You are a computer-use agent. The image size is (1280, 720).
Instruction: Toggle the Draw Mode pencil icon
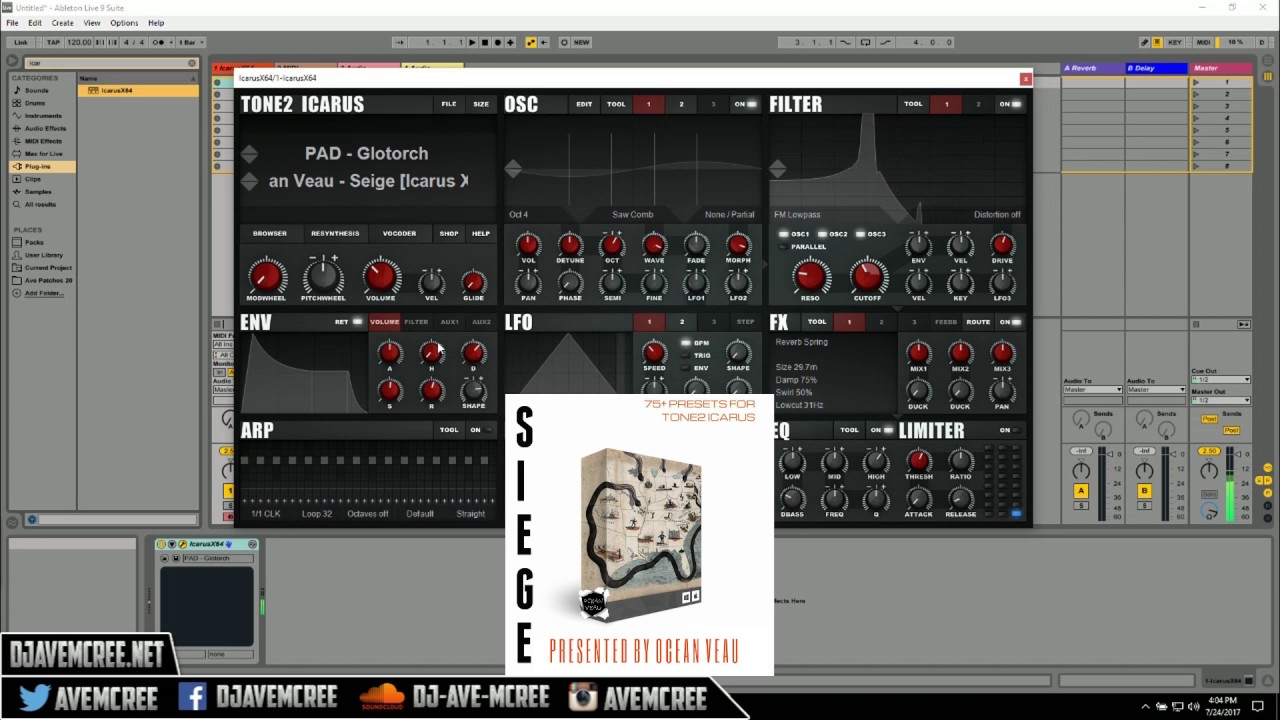tap(1144, 42)
